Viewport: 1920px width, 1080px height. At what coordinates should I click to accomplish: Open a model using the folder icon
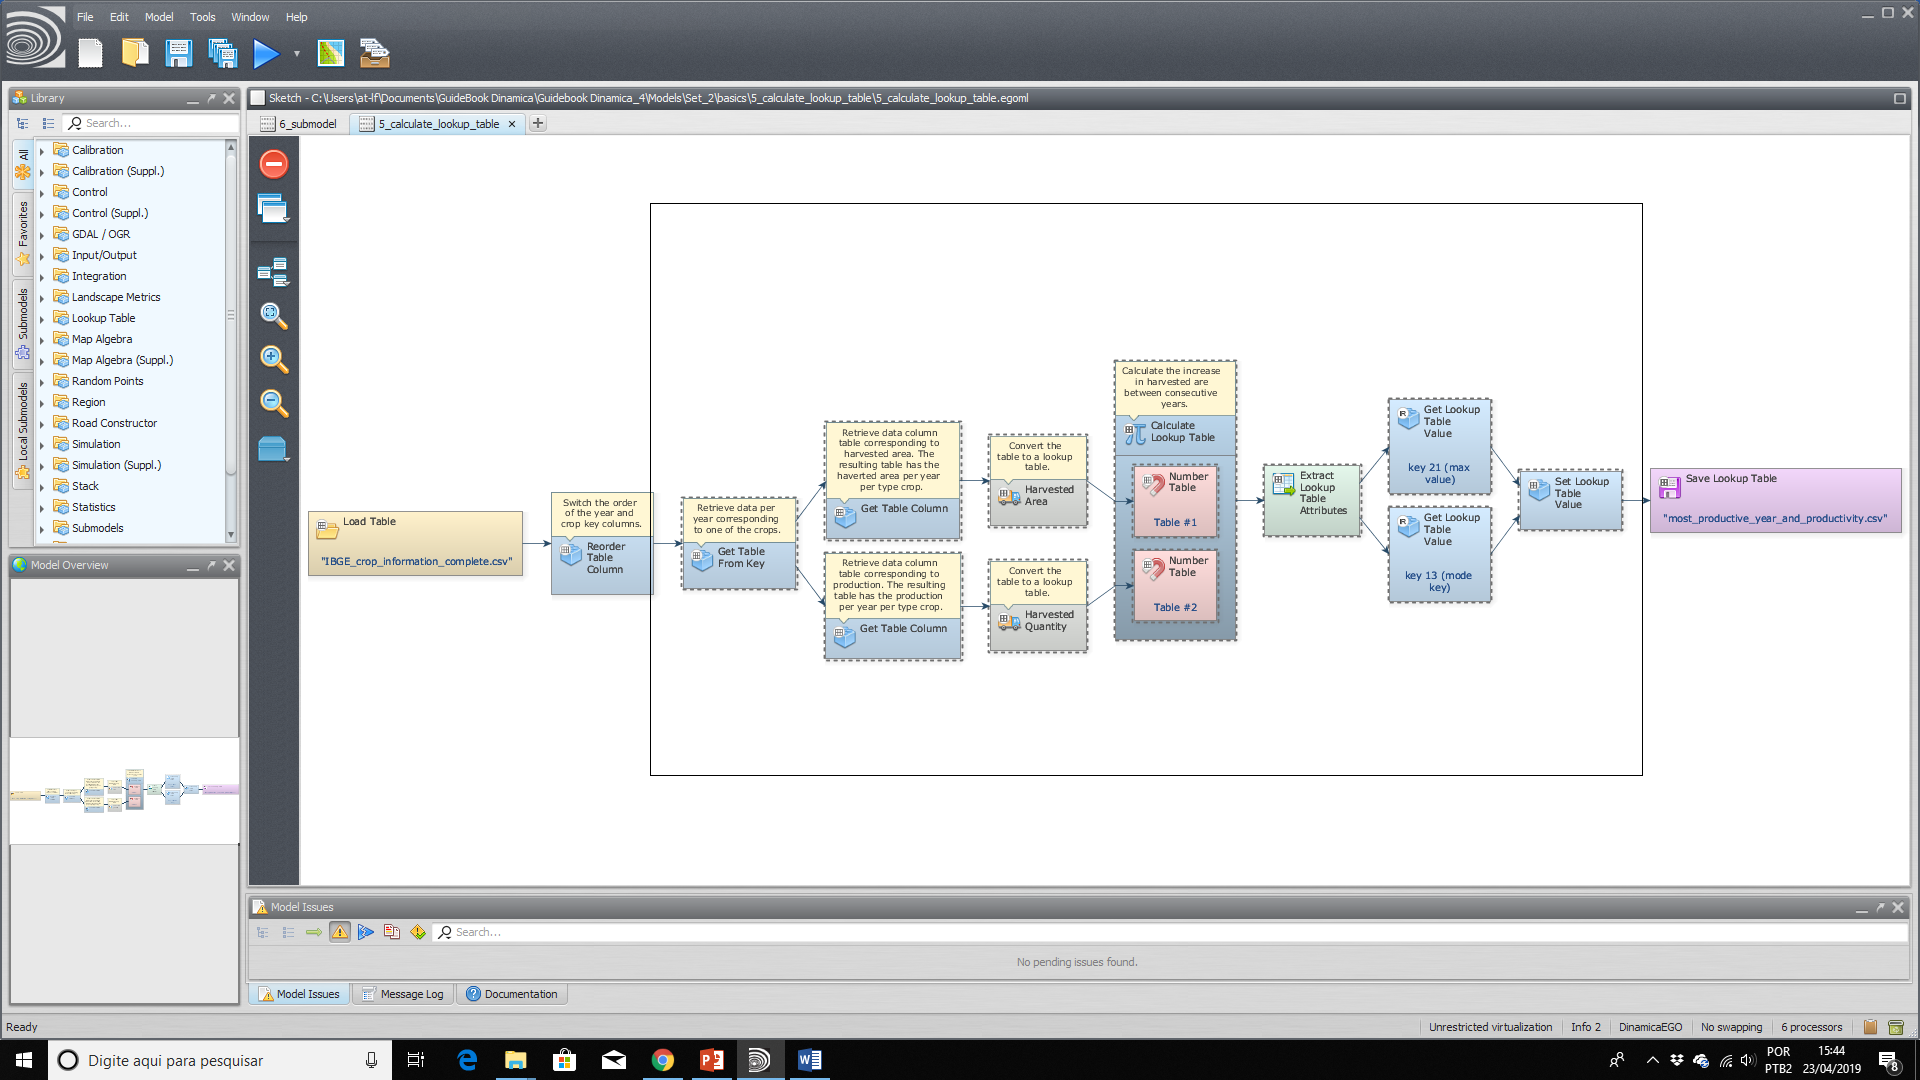tap(135, 53)
